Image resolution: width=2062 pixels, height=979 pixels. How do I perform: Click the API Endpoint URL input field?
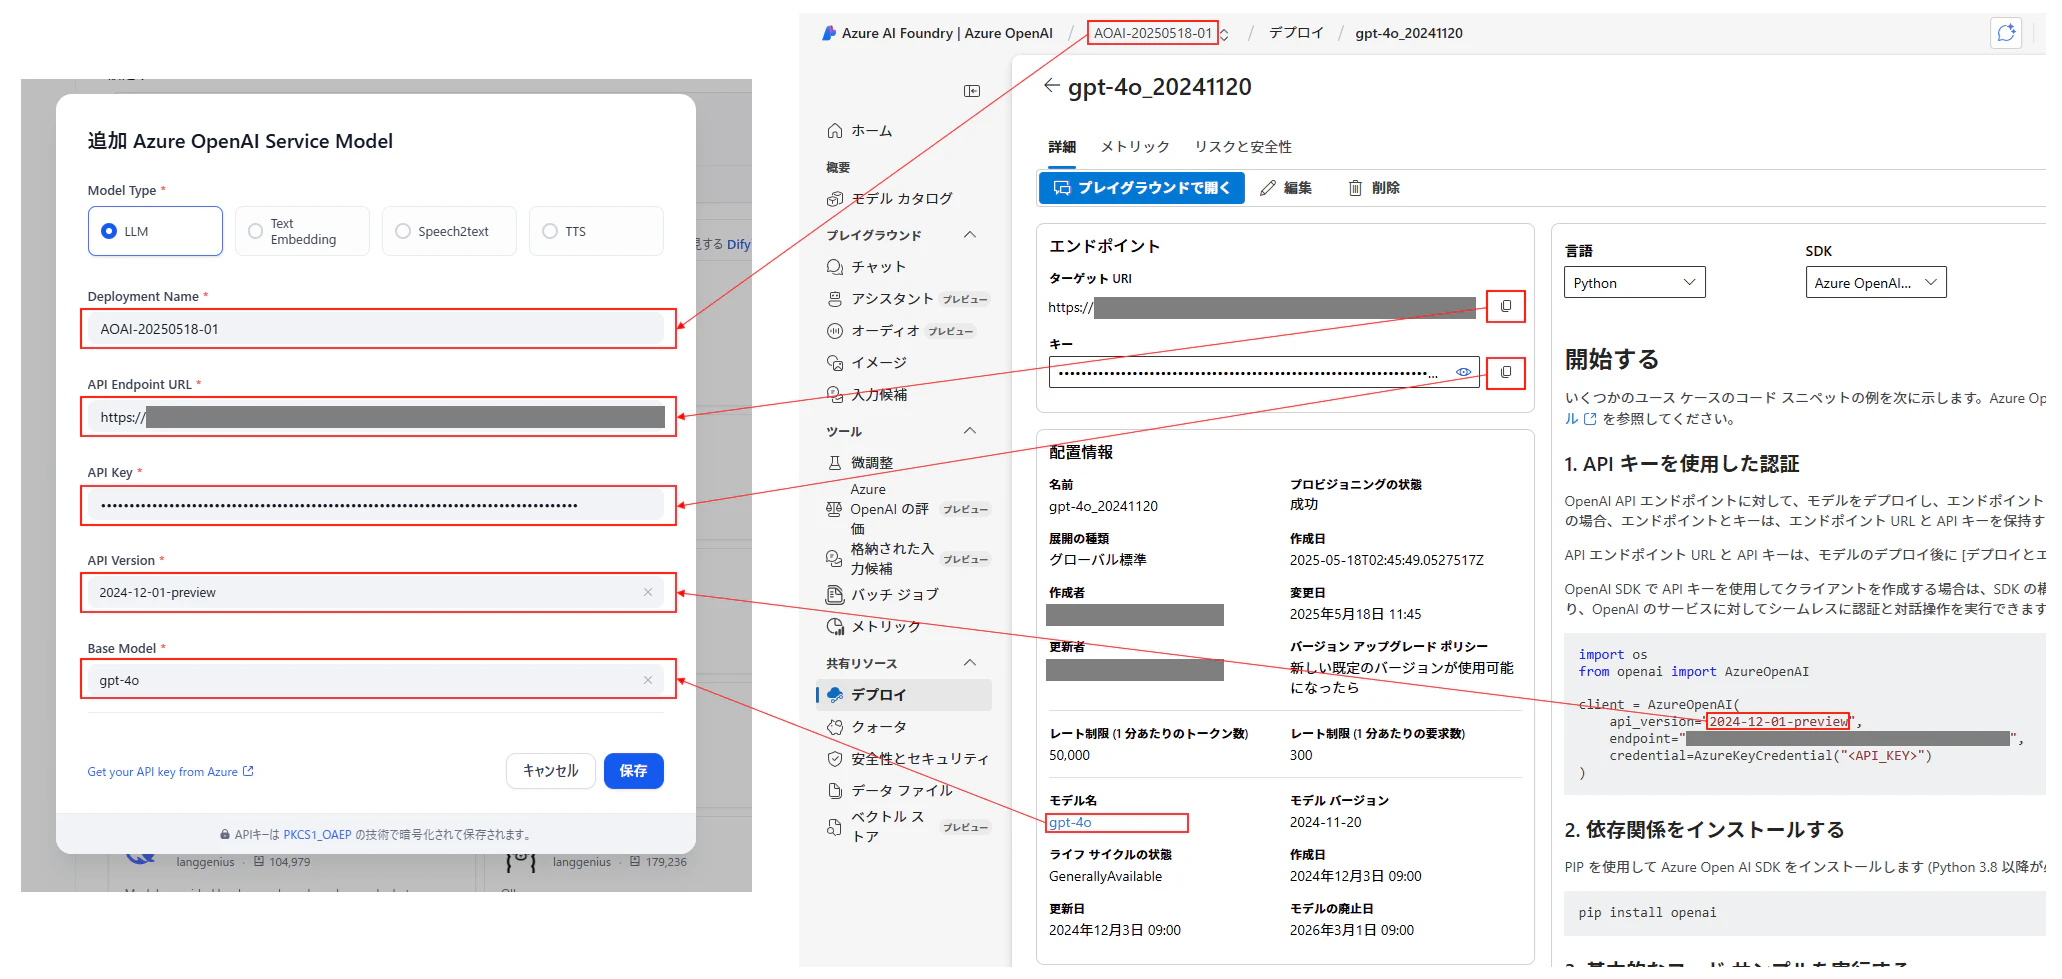pyautogui.click(x=376, y=416)
